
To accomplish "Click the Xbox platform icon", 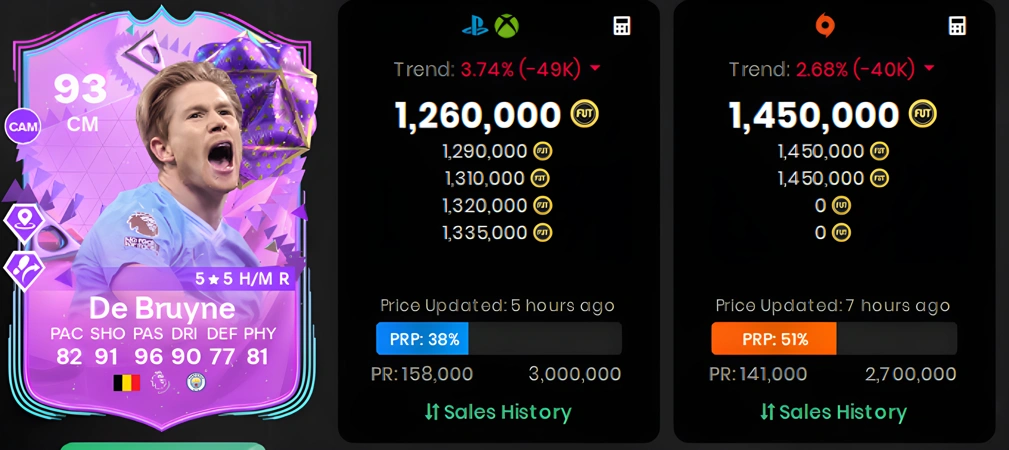I will [x=506, y=26].
